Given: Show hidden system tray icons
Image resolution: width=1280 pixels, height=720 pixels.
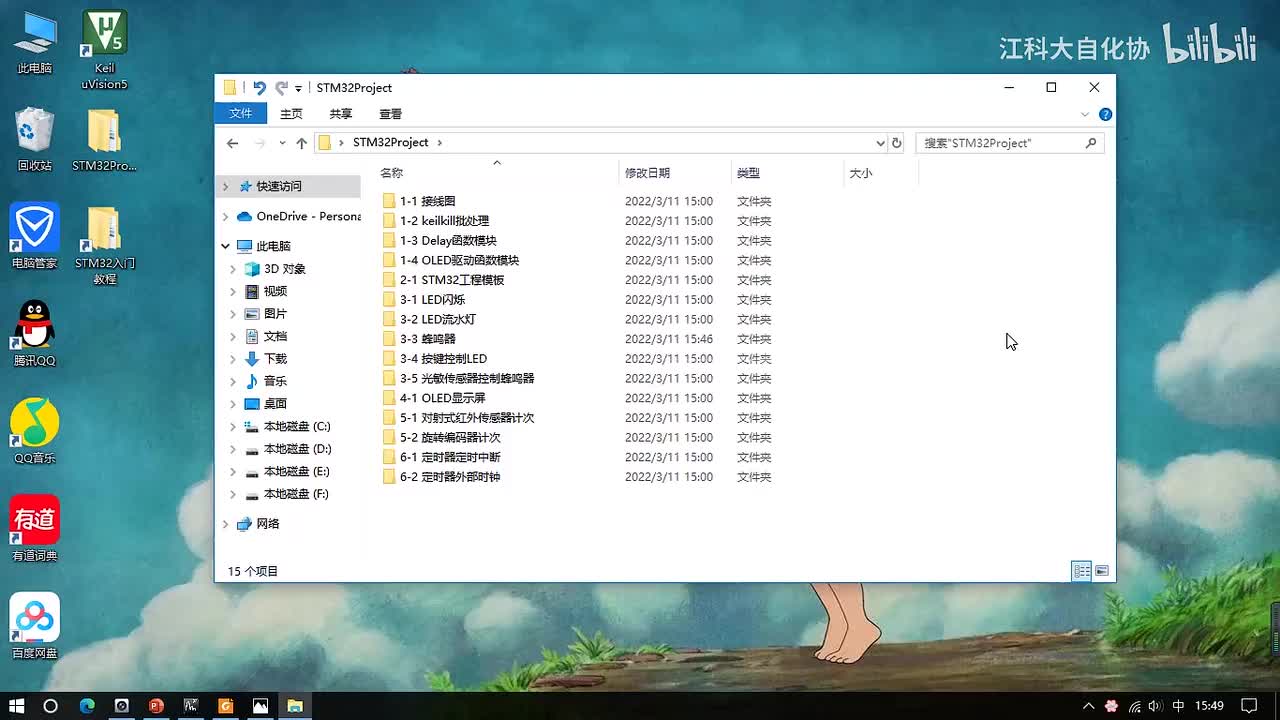Looking at the screenshot, I should pyautogui.click(x=1088, y=705).
